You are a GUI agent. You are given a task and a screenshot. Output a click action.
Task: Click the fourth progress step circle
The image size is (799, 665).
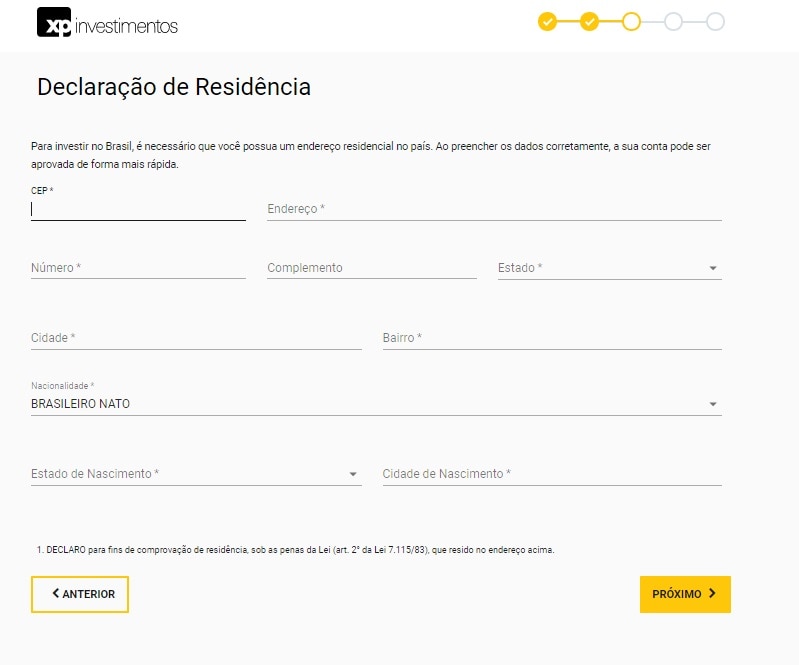673,22
